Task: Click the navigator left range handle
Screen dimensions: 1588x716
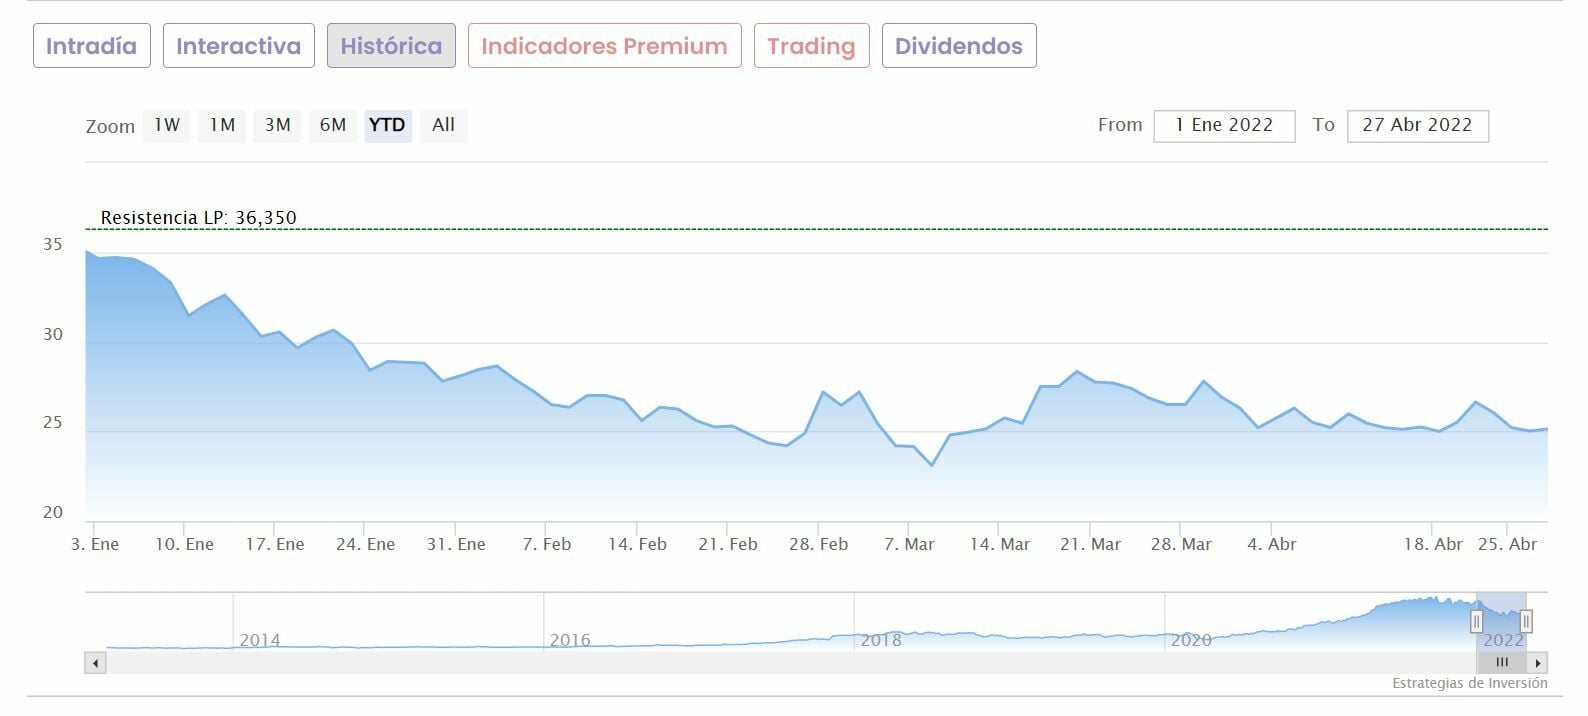Action: point(1476,622)
